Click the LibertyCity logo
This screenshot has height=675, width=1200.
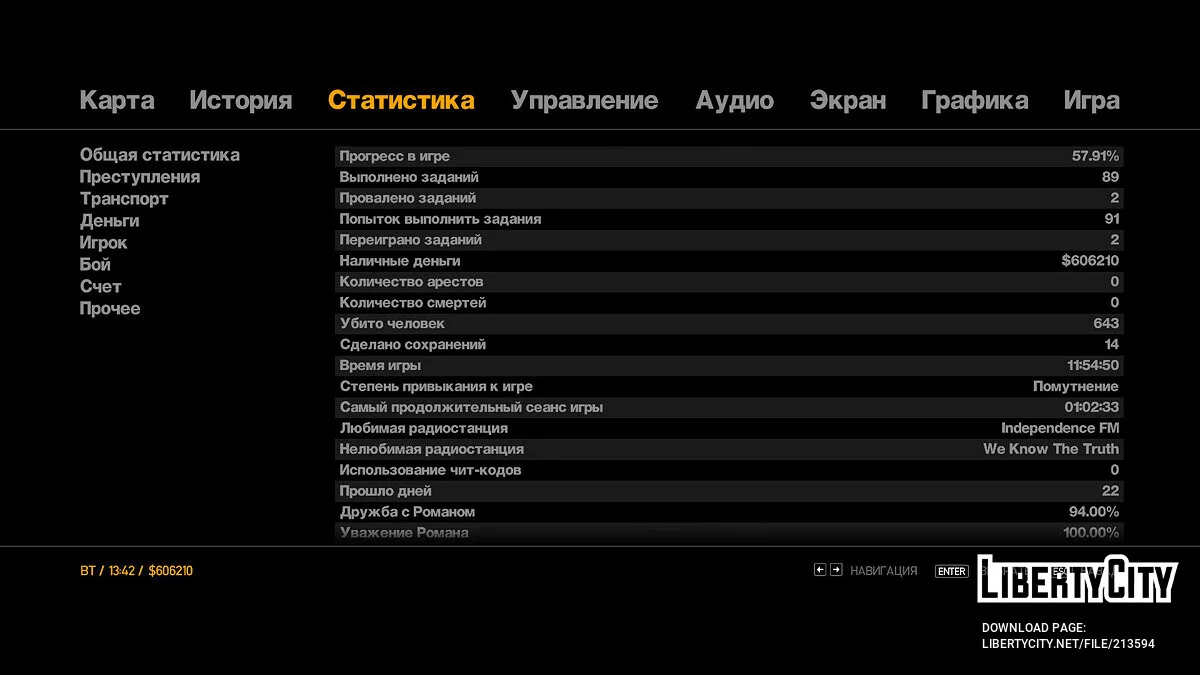click(x=1076, y=579)
